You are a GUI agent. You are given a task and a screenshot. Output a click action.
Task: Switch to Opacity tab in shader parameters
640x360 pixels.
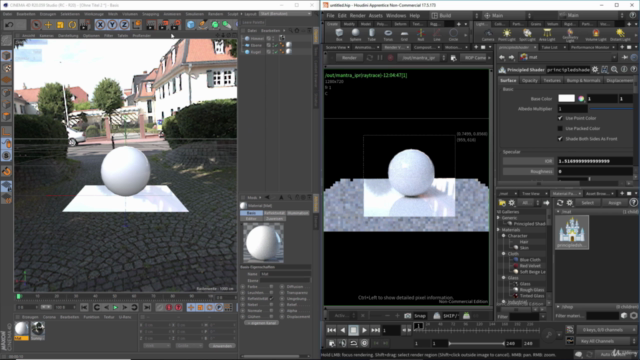[530, 80]
